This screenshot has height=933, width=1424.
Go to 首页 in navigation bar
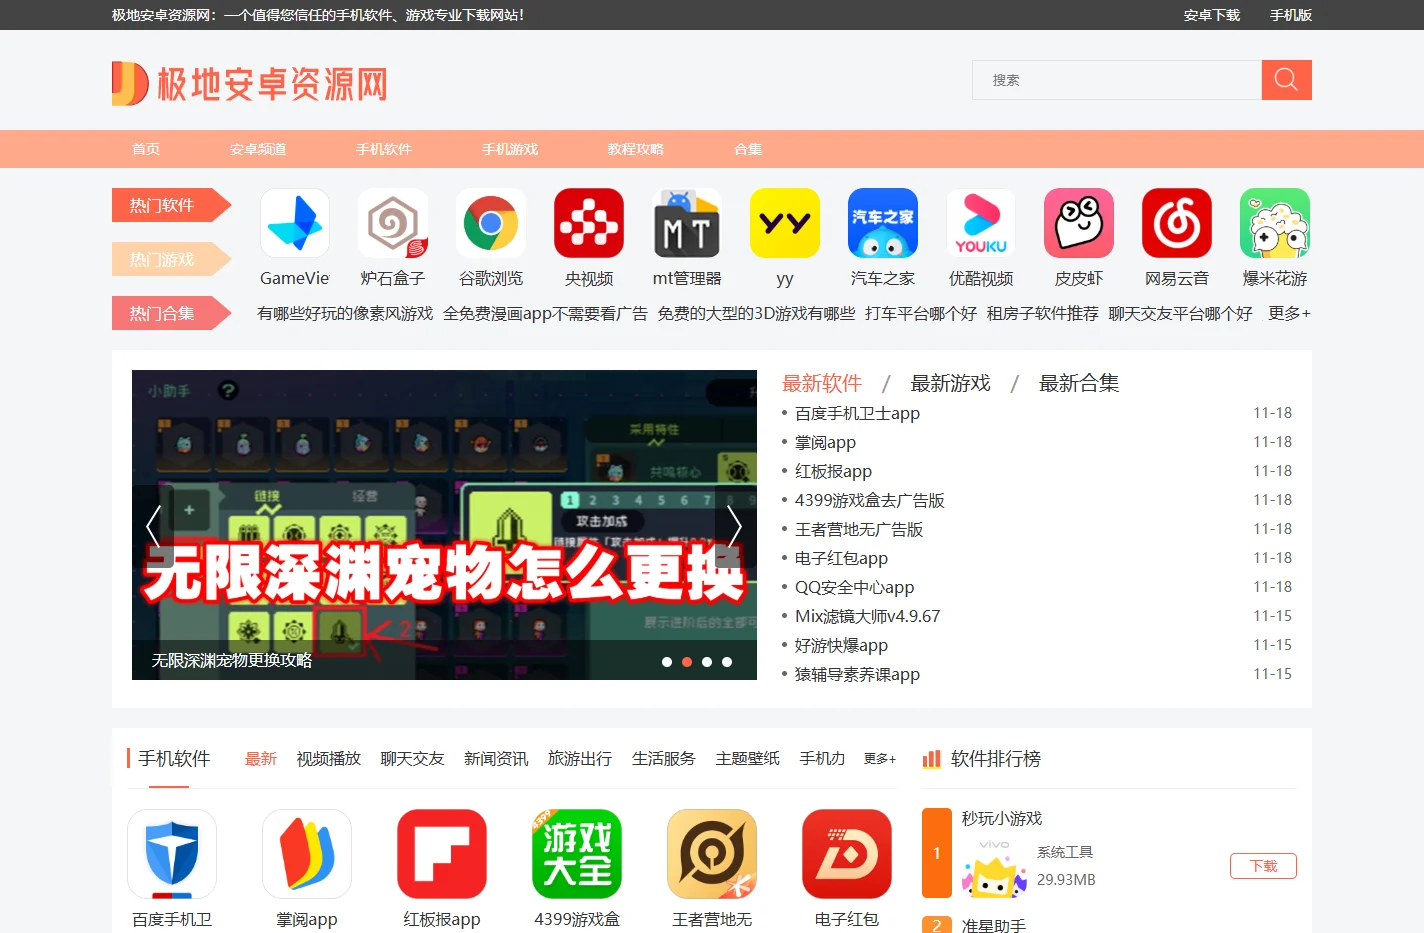pyautogui.click(x=146, y=149)
